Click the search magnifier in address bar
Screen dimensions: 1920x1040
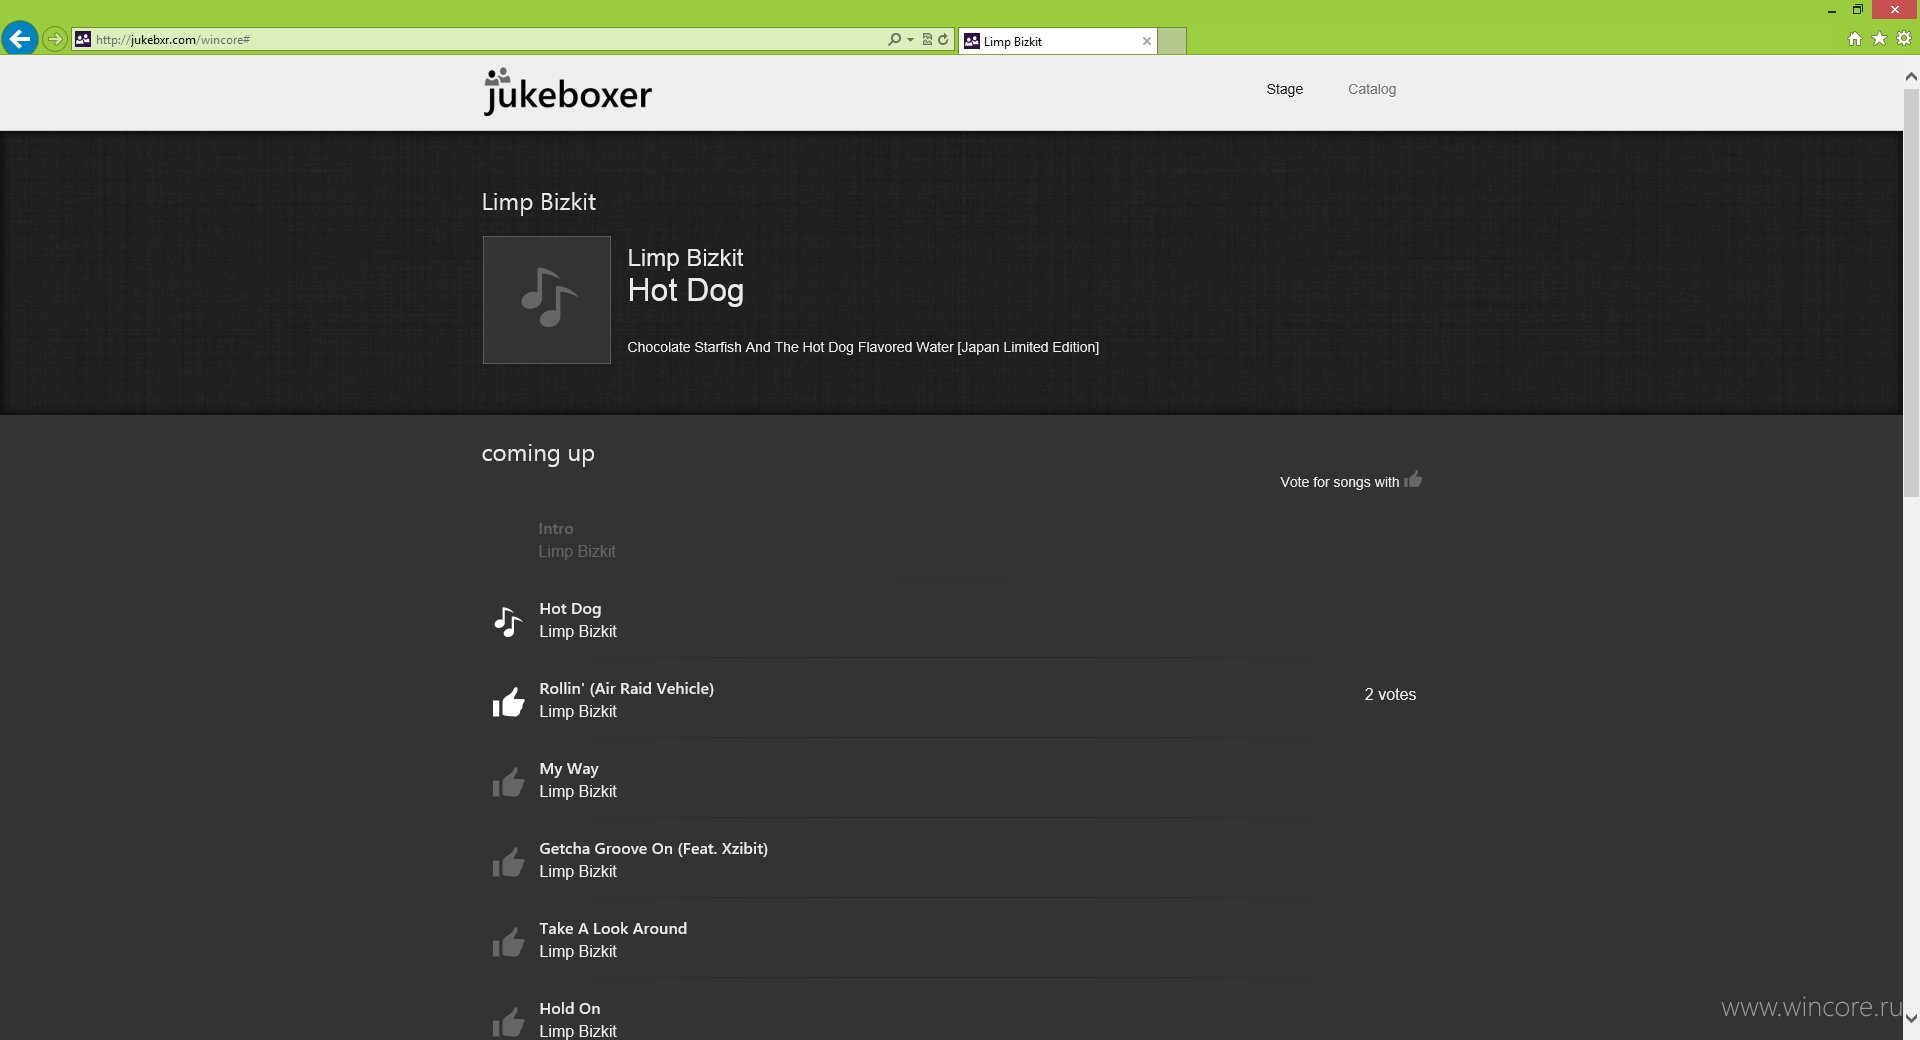(x=894, y=39)
